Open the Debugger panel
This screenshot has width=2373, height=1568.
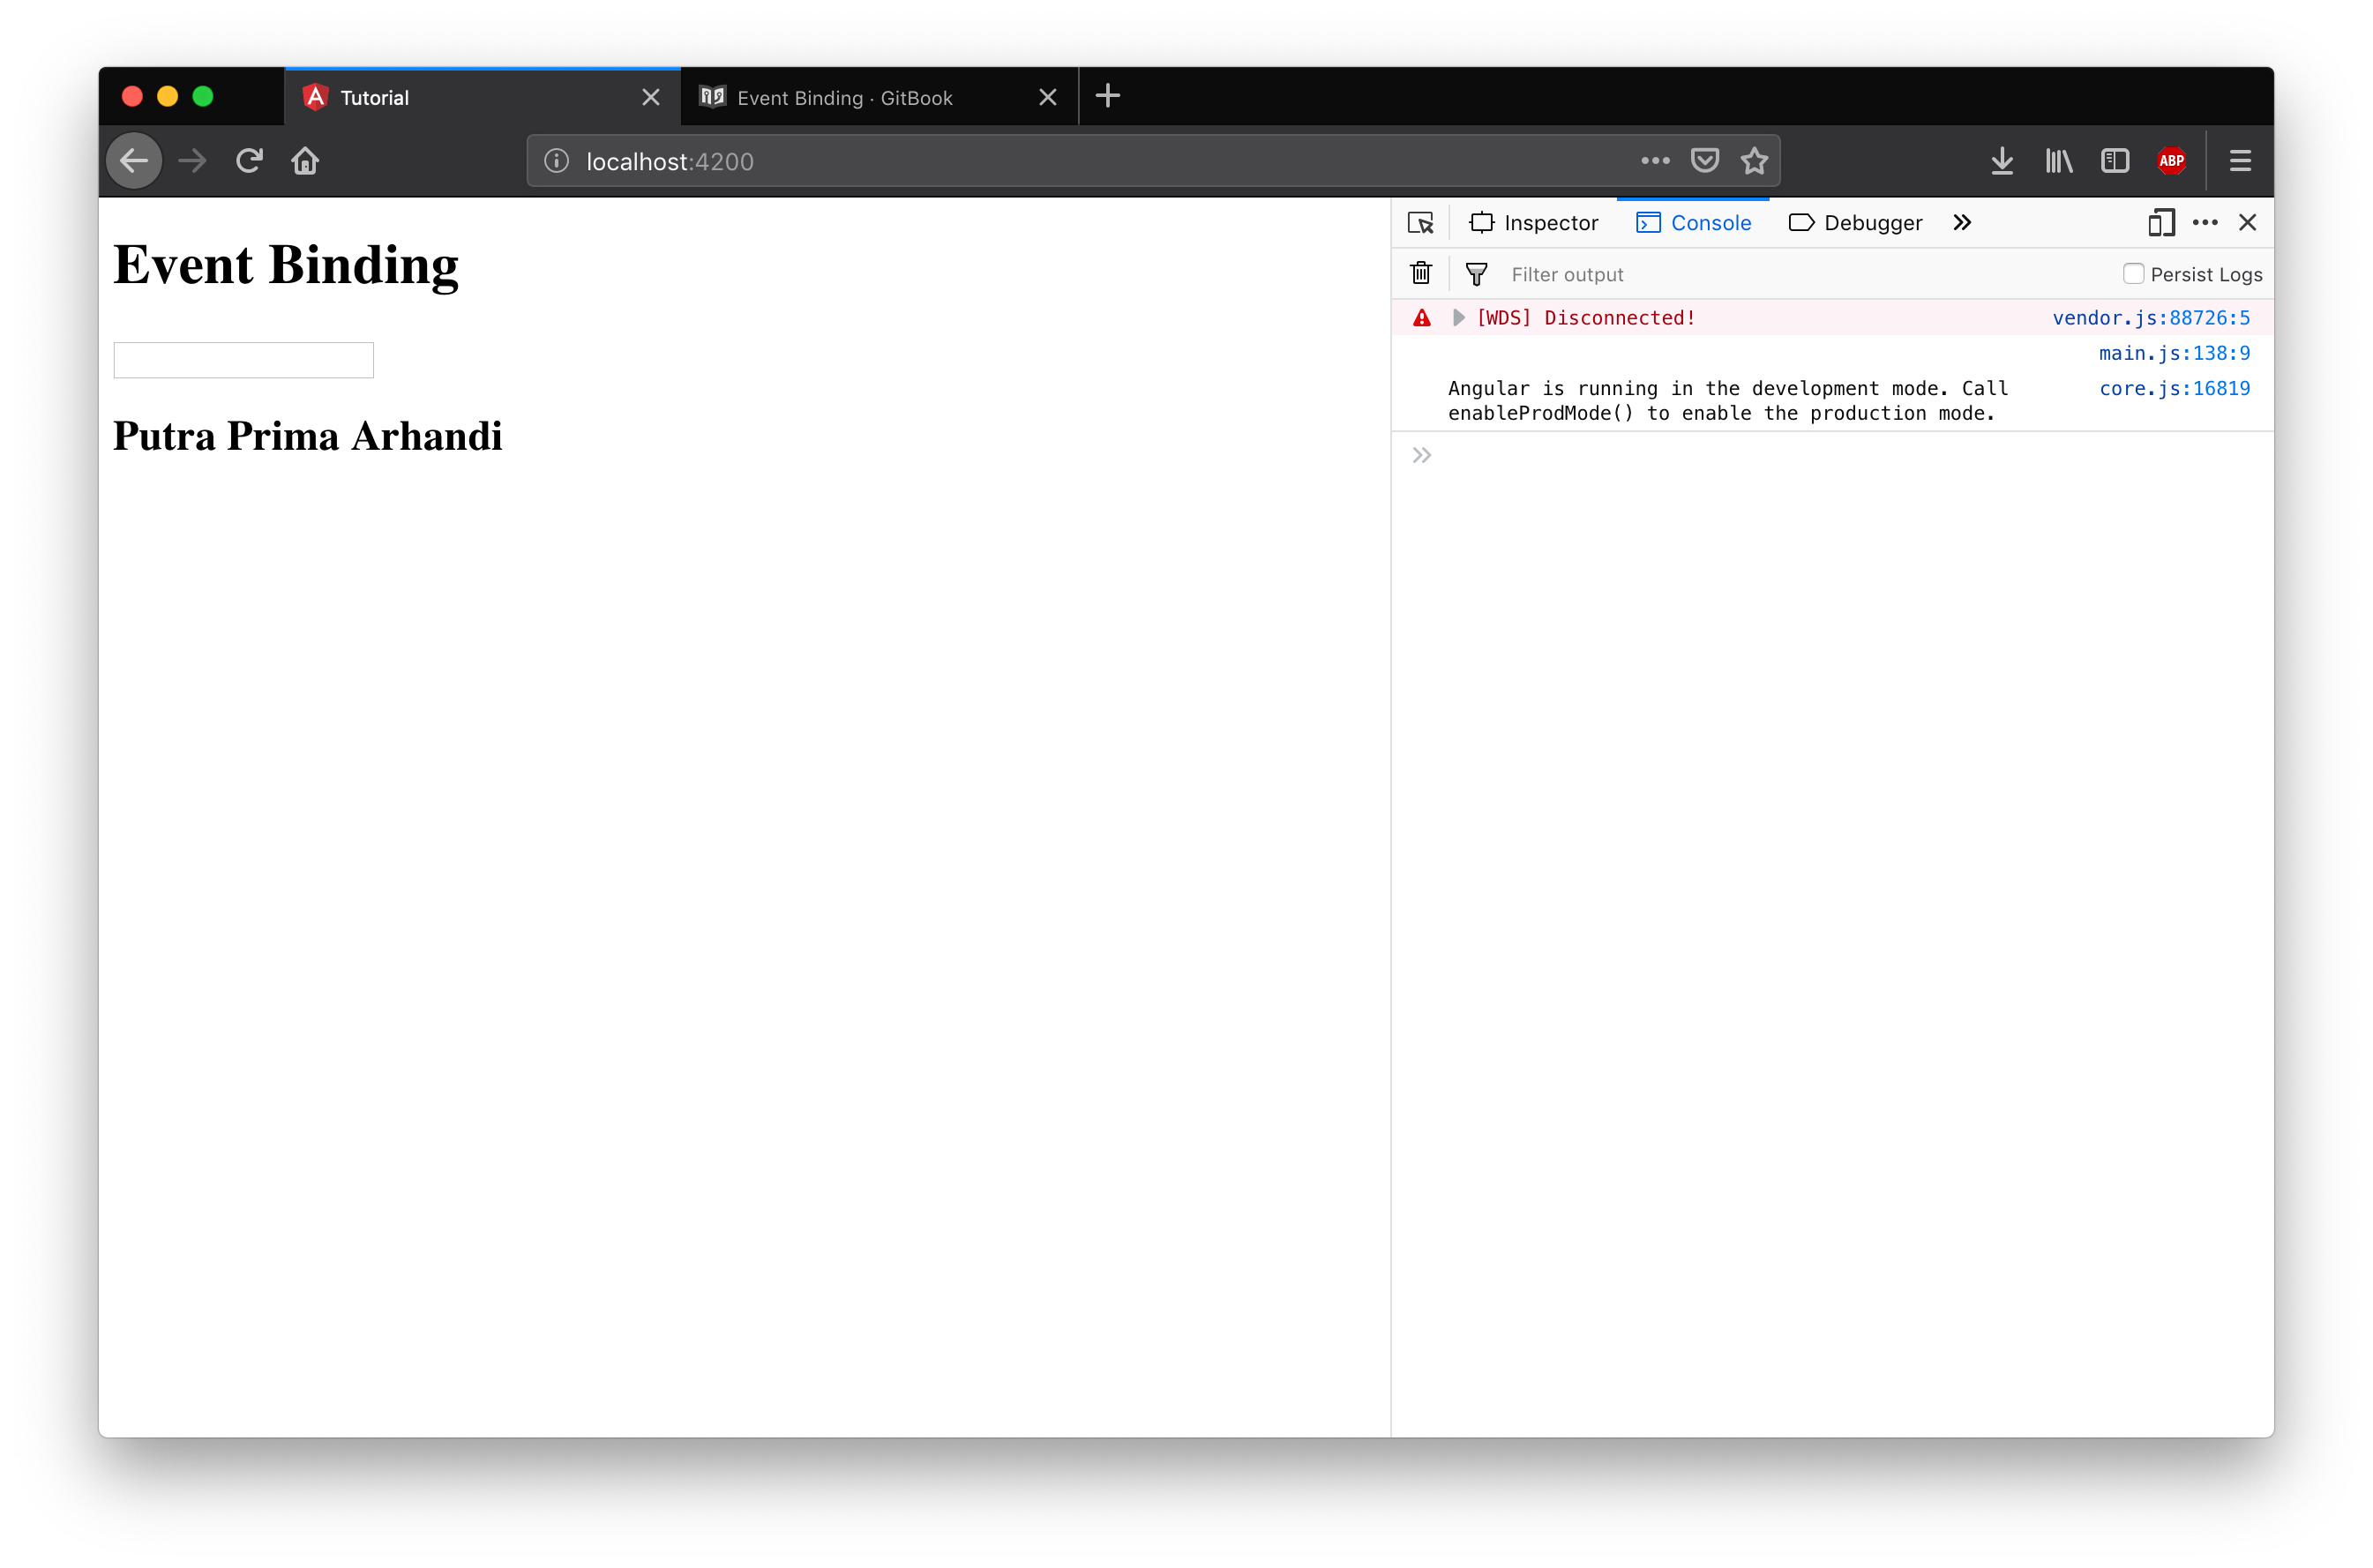coord(1869,222)
